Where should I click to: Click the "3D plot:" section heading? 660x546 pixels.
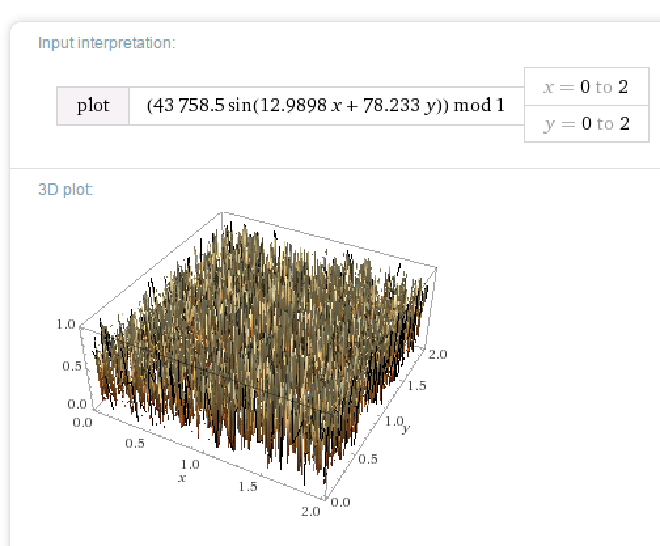65,189
